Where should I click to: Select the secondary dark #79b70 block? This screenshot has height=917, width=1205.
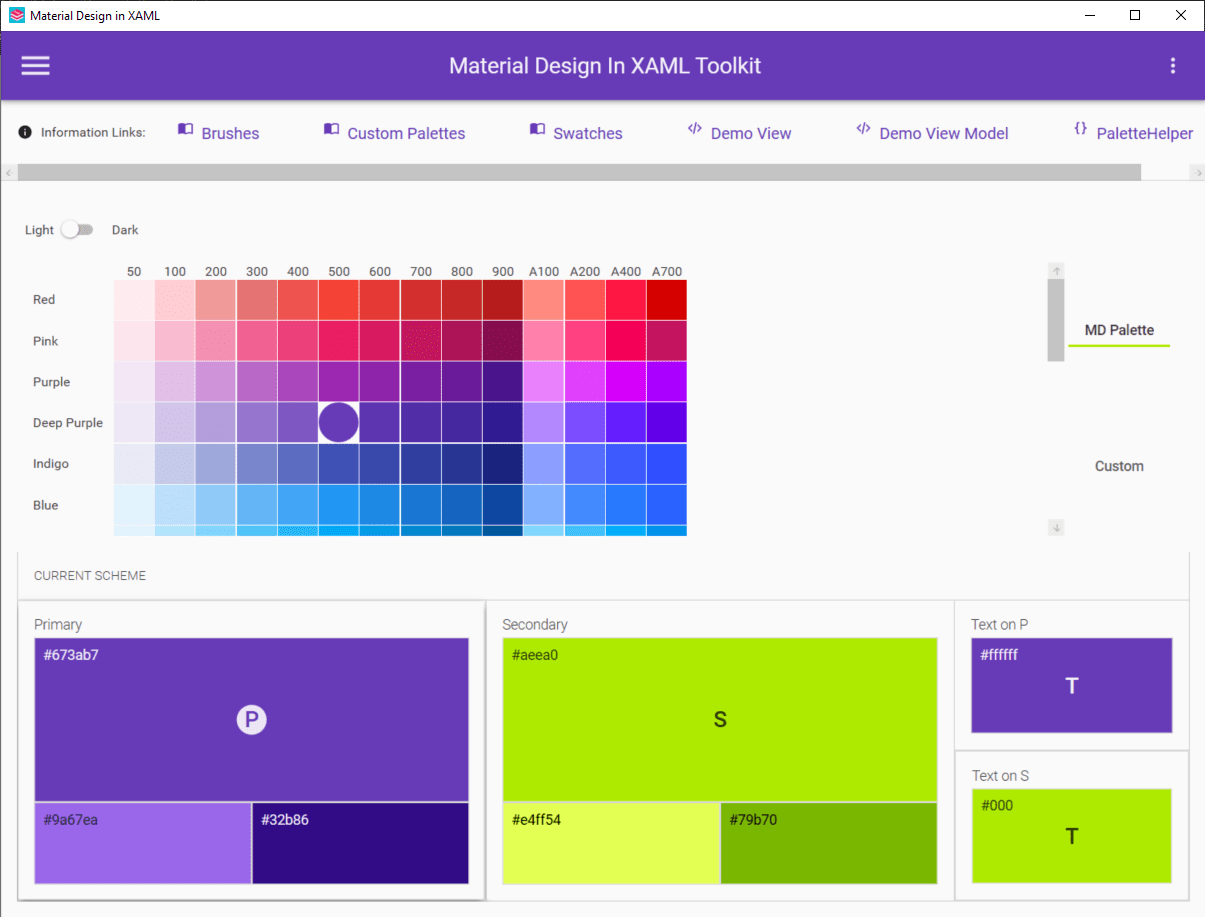pos(829,843)
